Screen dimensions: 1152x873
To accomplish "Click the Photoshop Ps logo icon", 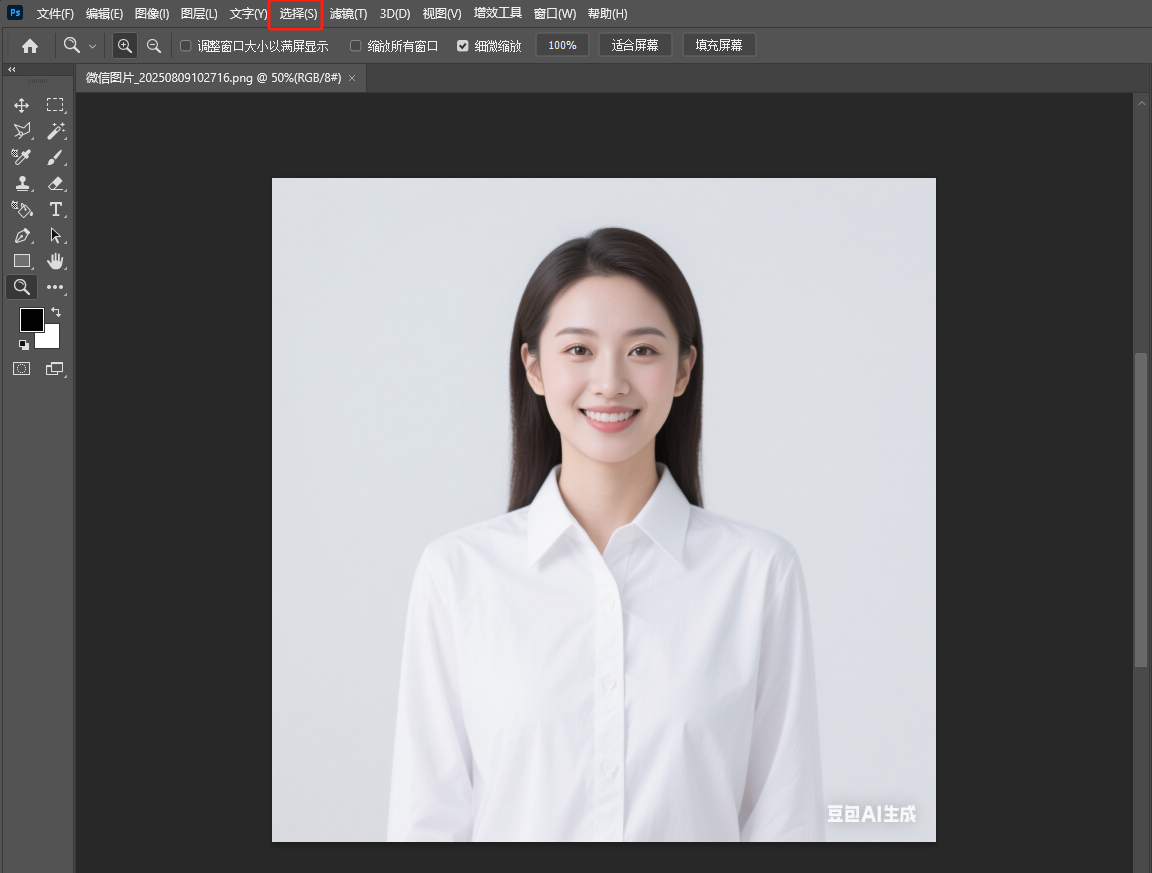I will click(x=15, y=12).
